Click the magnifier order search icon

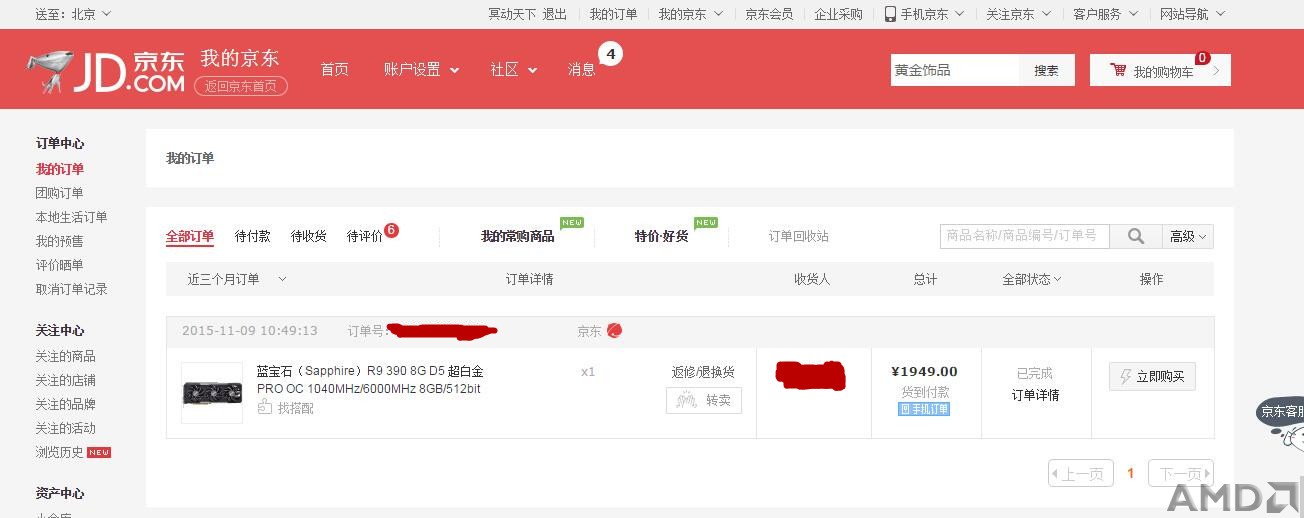click(x=1135, y=236)
